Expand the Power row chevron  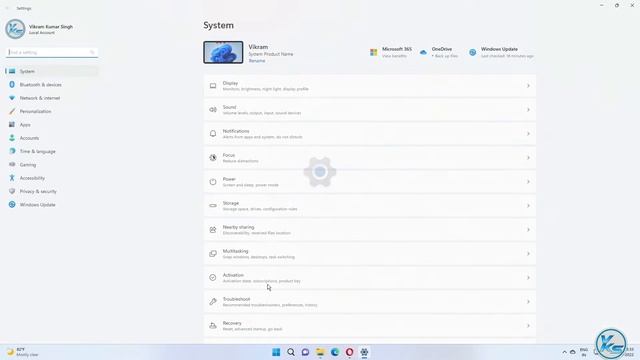click(528, 182)
